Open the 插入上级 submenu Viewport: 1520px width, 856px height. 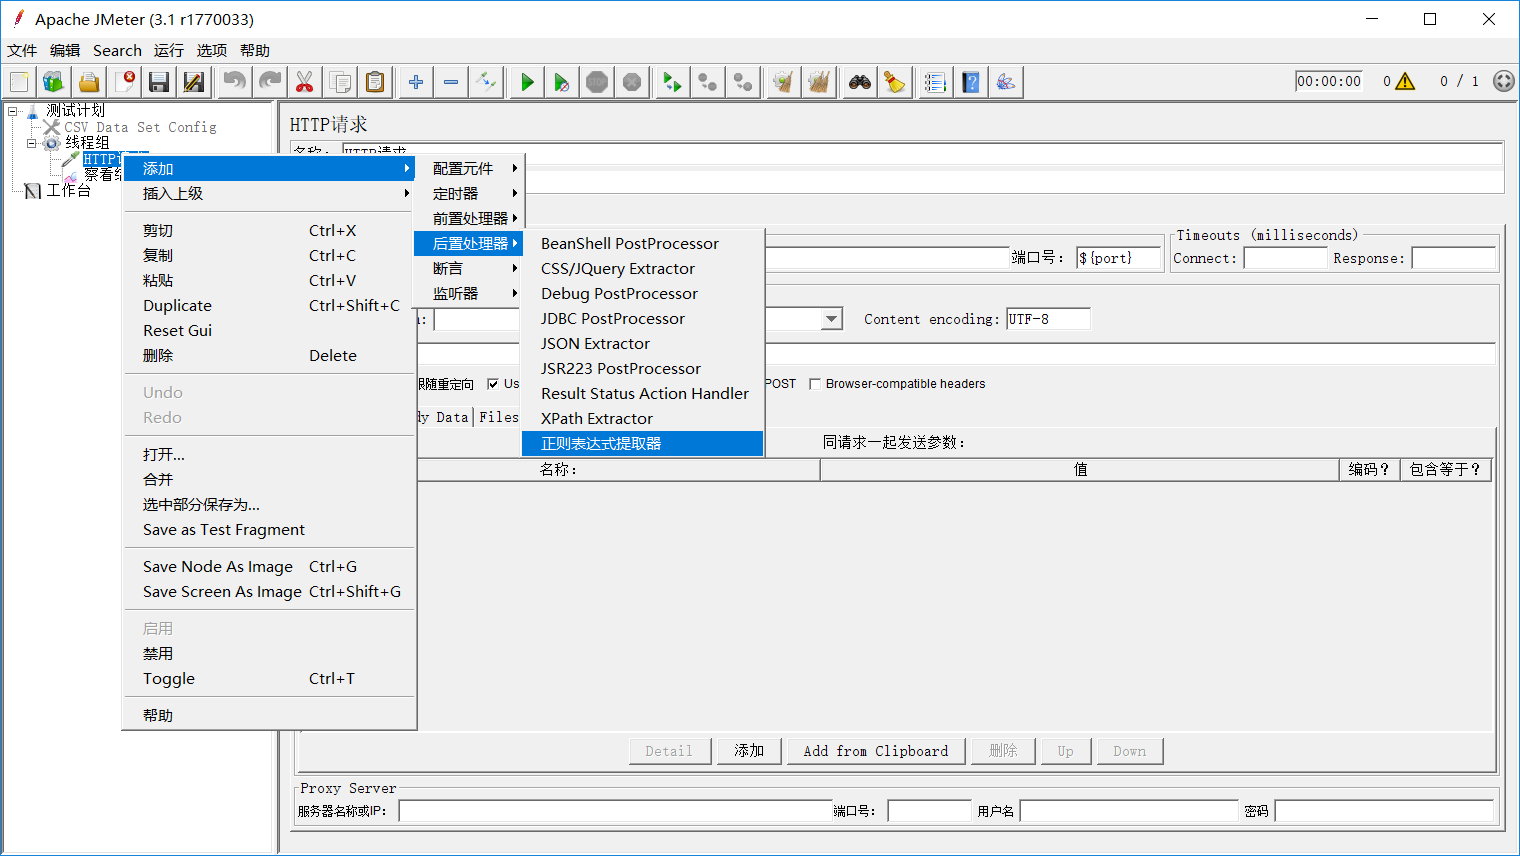pyautogui.click(x=269, y=194)
